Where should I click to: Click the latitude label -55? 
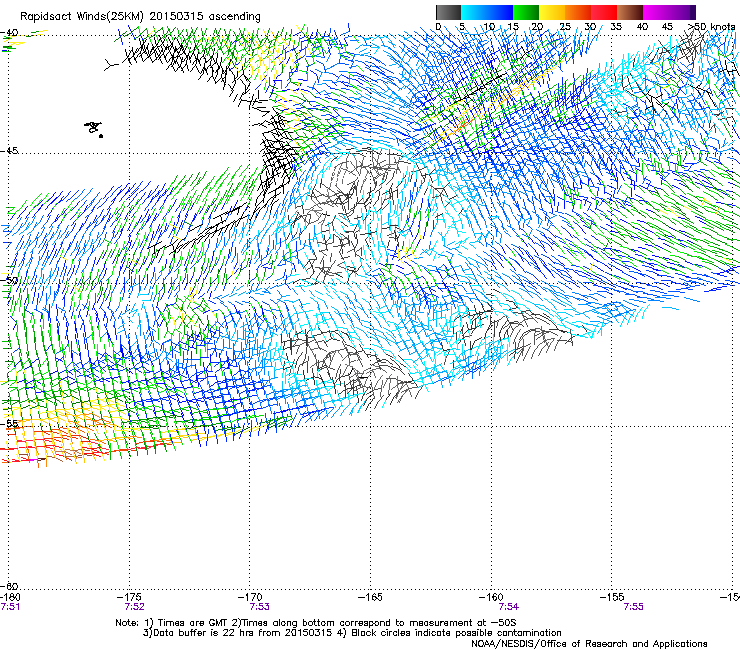click(9, 423)
